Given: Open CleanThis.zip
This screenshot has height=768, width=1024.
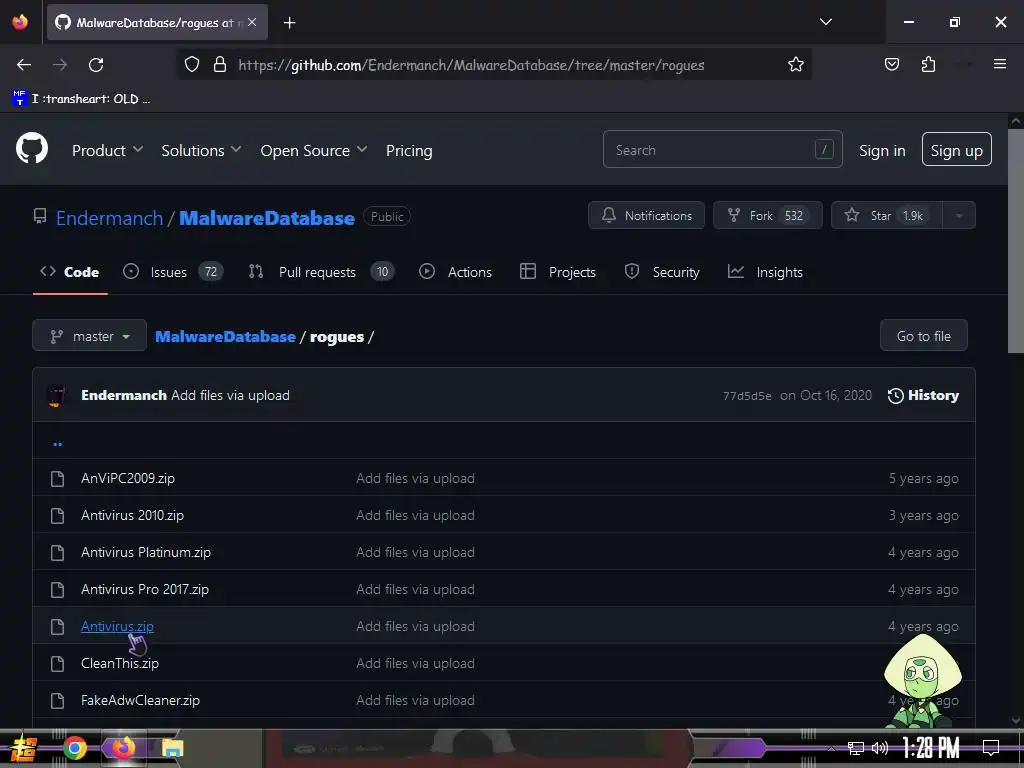Looking at the screenshot, I should tap(120, 663).
